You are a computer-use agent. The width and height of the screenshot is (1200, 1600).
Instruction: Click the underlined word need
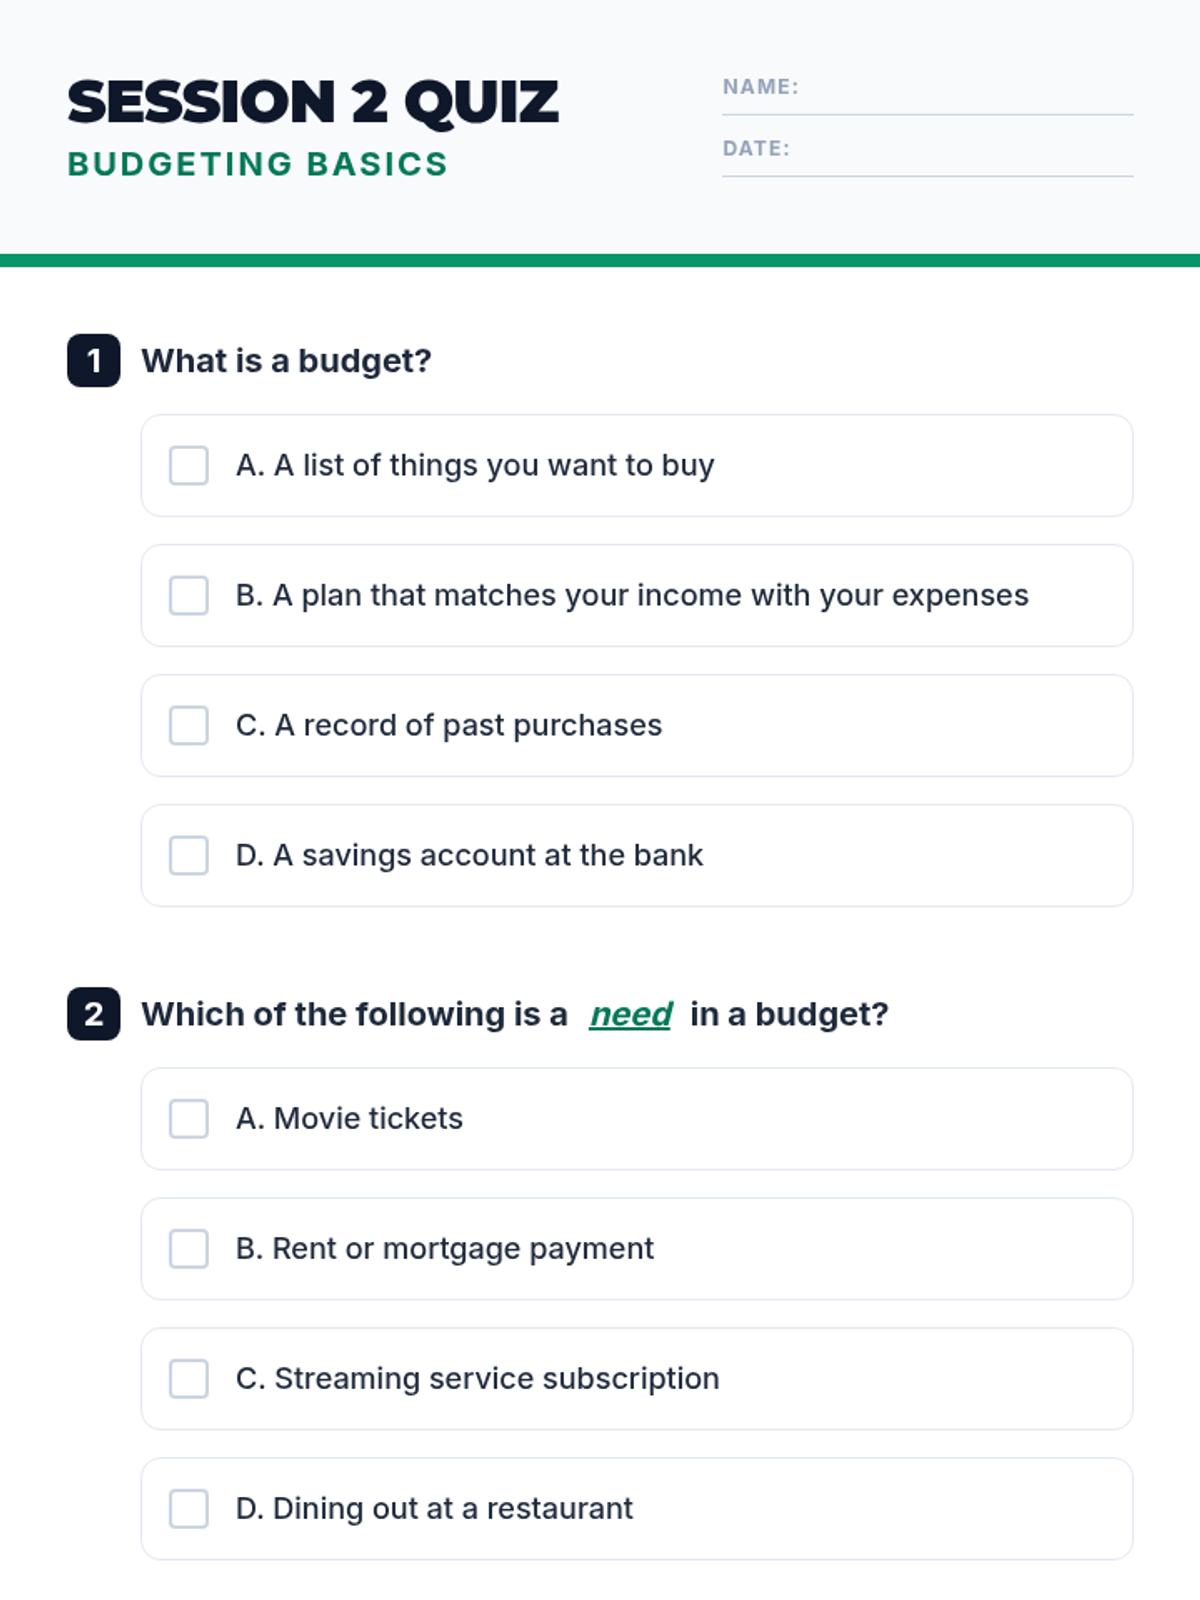coord(630,1015)
